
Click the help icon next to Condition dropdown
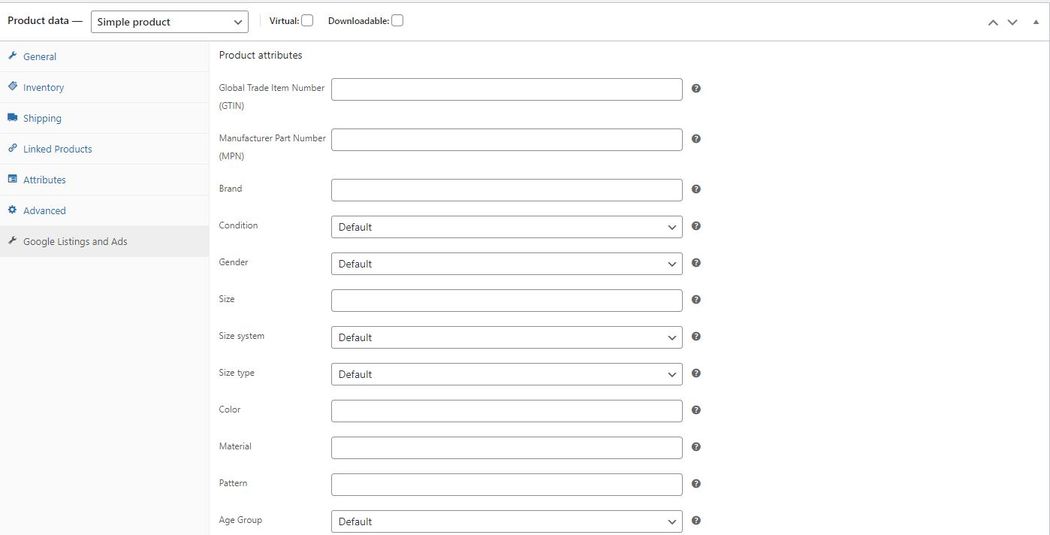(696, 226)
